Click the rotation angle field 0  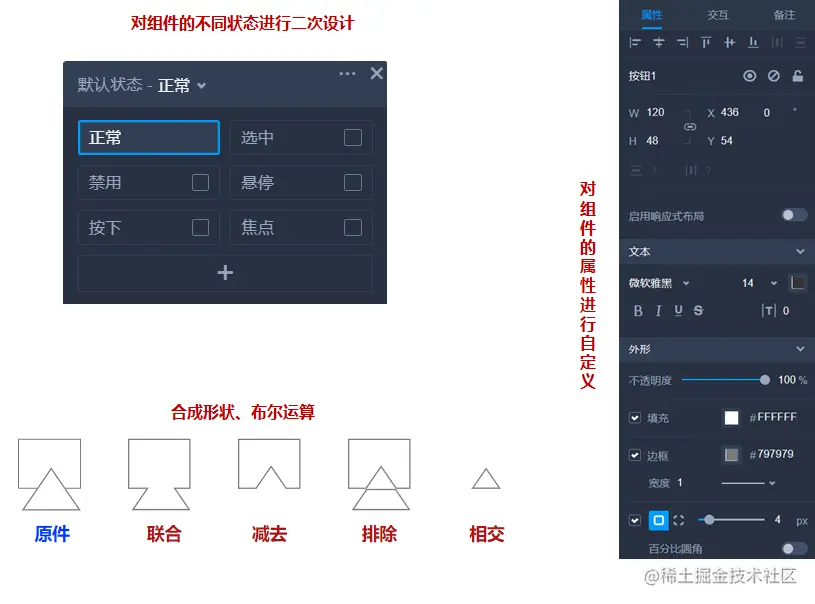[x=767, y=113]
